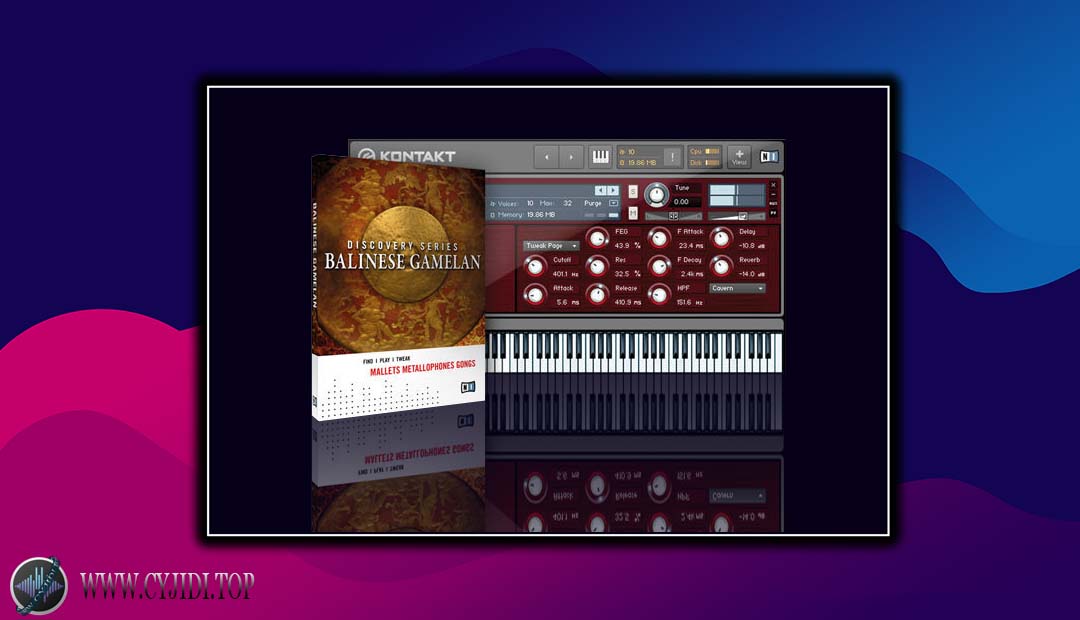Click the volume slider under level meters
The width and height of the screenshot is (1080, 620).
[736, 216]
